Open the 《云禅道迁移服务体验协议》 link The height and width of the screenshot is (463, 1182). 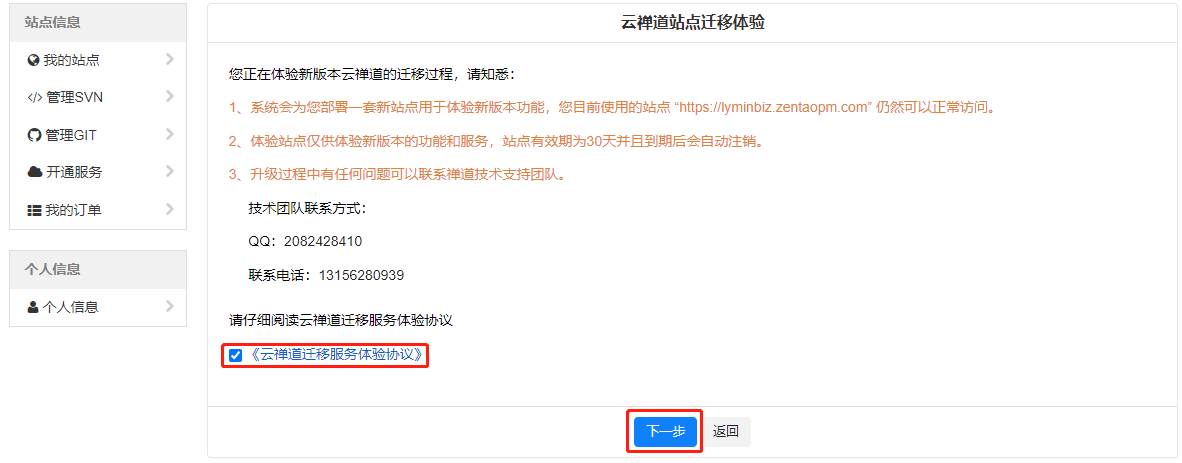[337, 354]
